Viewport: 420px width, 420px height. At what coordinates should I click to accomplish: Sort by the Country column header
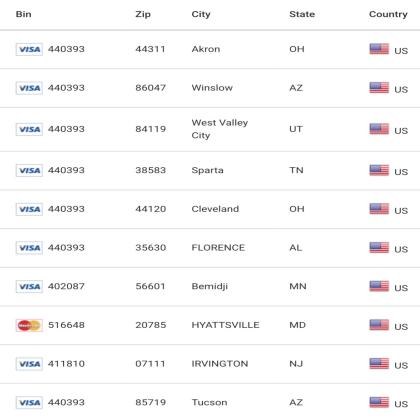click(388, 15)
